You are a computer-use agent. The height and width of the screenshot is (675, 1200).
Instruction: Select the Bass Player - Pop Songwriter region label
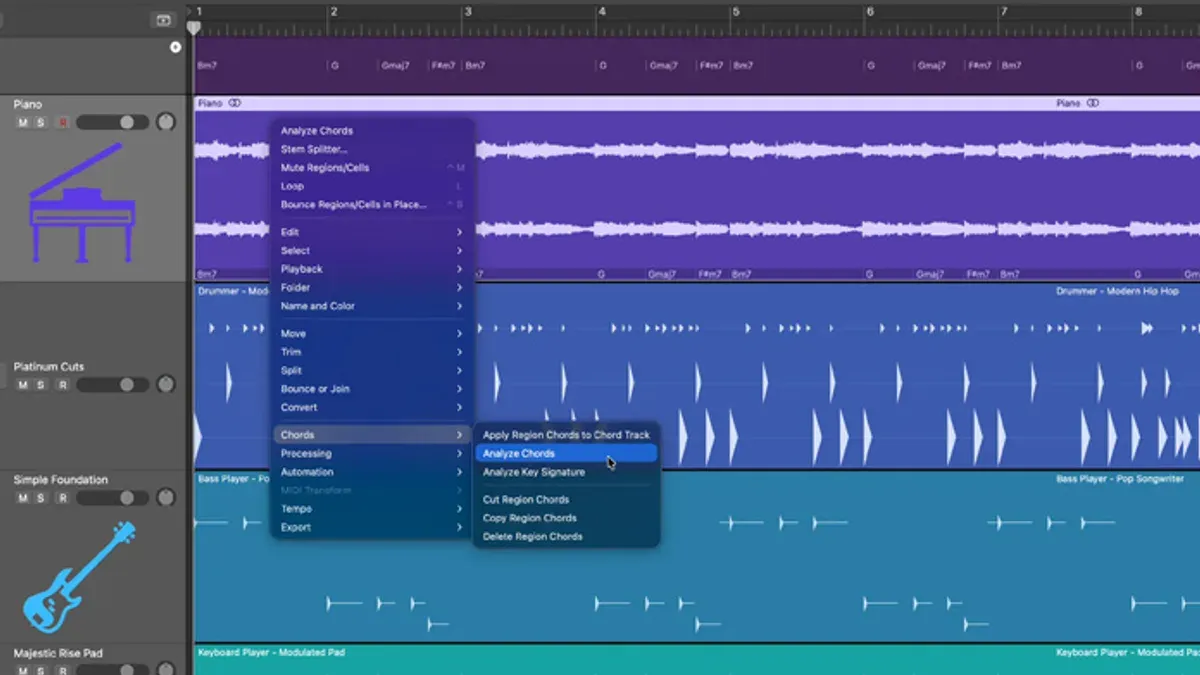point(1120,479)
